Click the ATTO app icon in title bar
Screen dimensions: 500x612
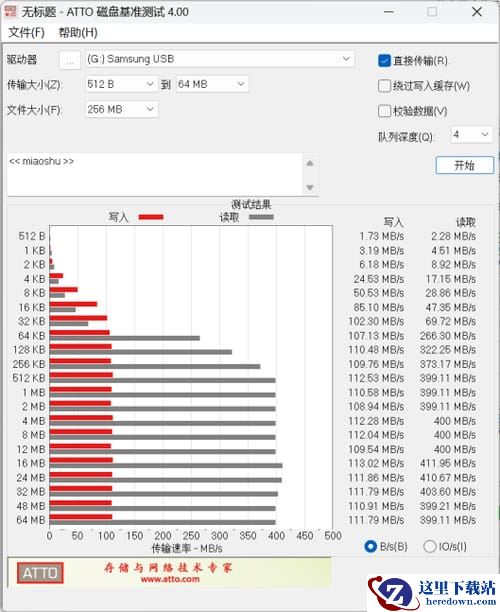point(10,11)
